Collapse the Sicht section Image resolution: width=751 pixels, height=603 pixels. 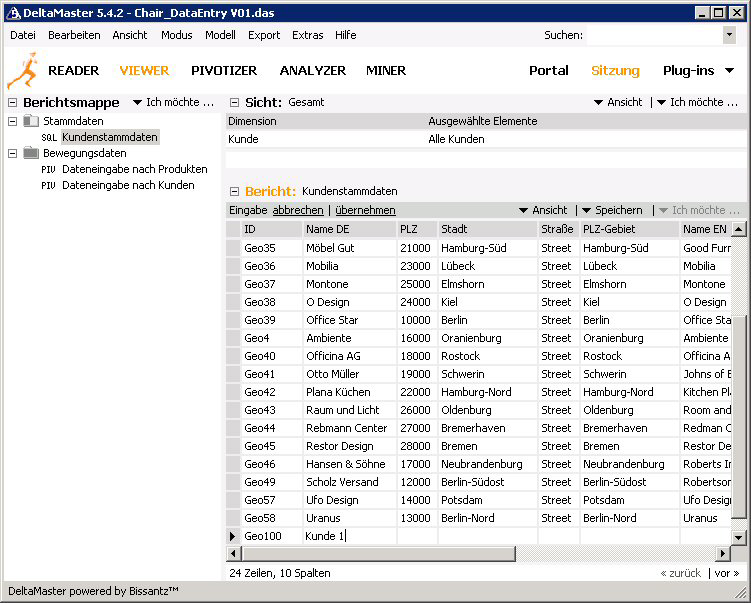[234, 102]
